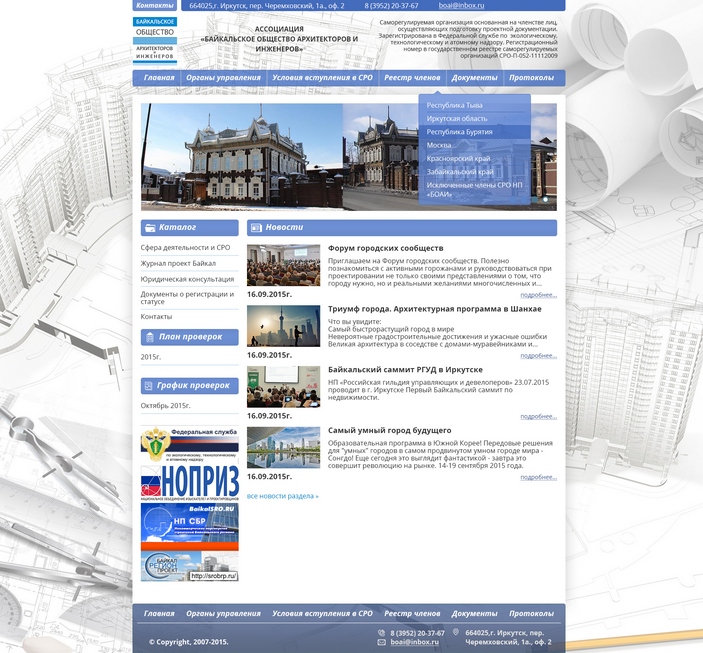The width and height of the screenshot is (703, 653).
Task: Open the Октябрь 2015г. schedule link
Action: pyautogui.click(x=165, y=405)
